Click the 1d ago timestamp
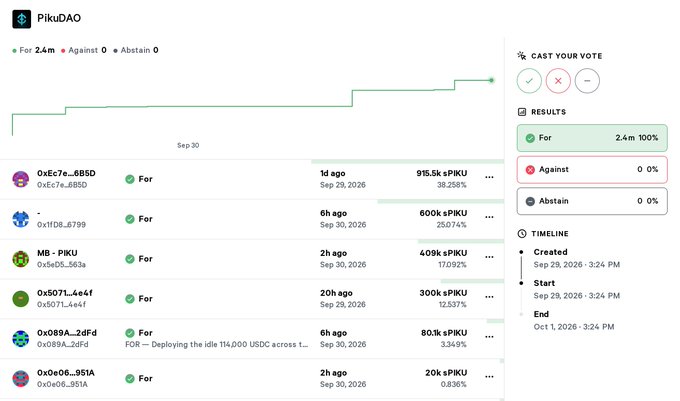 click(x=333, y=173)
